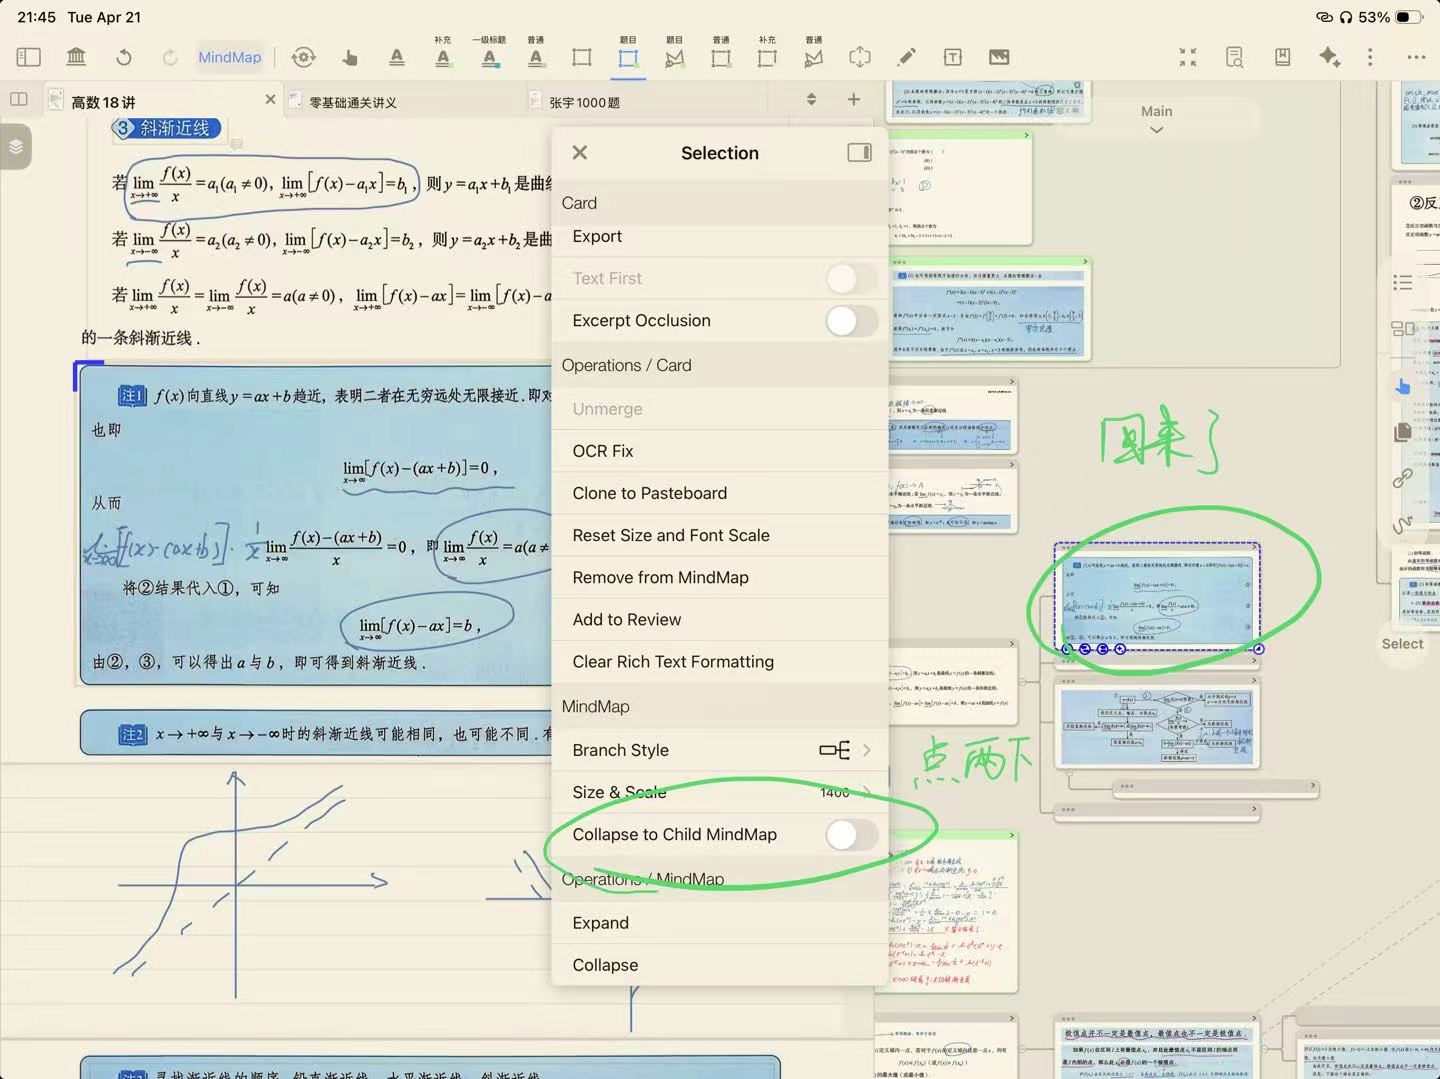This screenshot has height=1079, width=1440.
Task: Enable Collapse to Child MindMap switch
Action: tap(851, 835)
